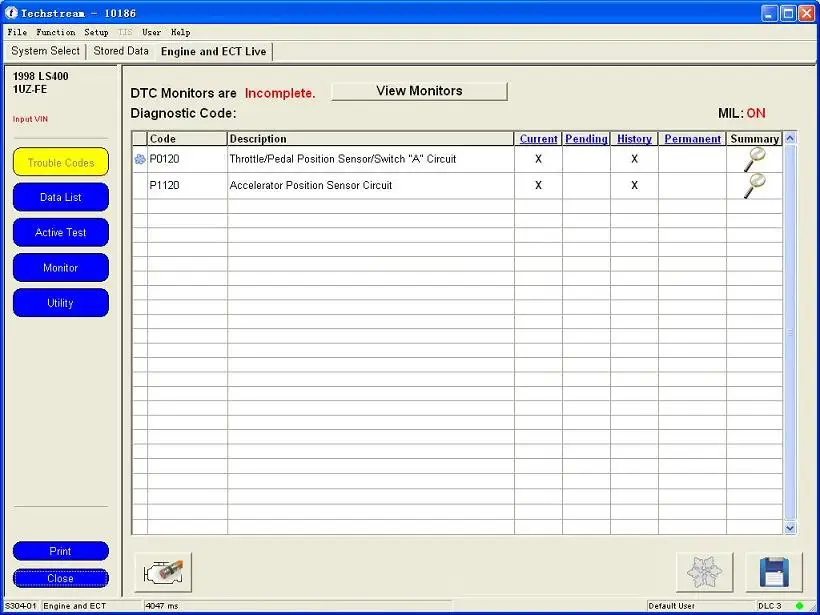
Task: Minimize the Techstream window
Action: [x=769, y=13]
